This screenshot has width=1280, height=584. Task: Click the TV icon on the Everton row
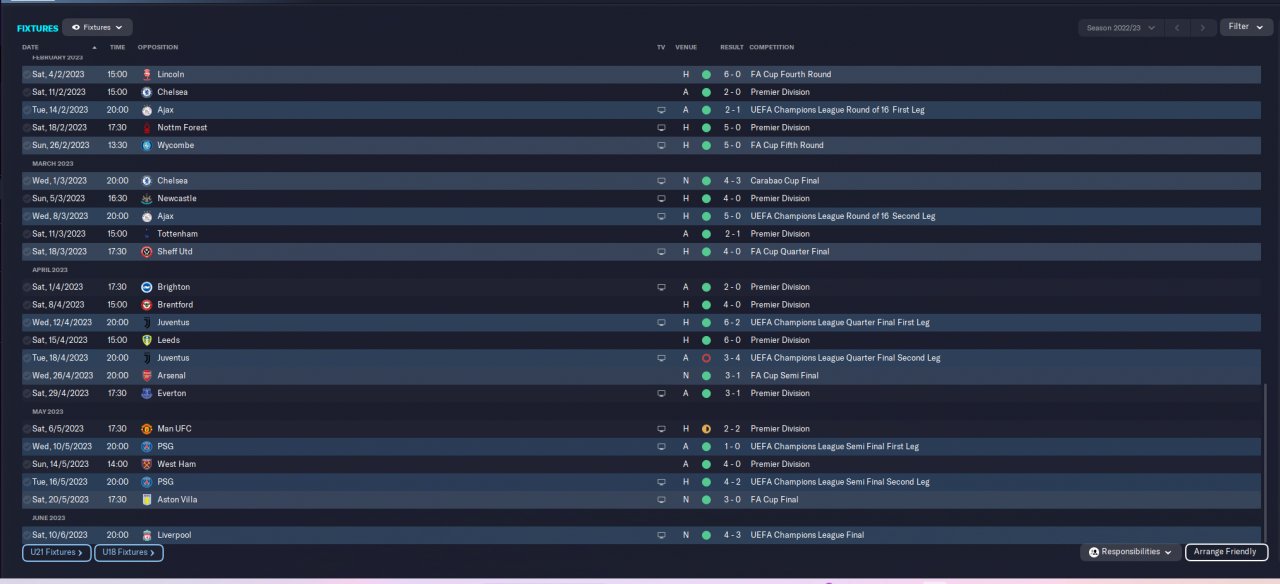coord(661,393)
